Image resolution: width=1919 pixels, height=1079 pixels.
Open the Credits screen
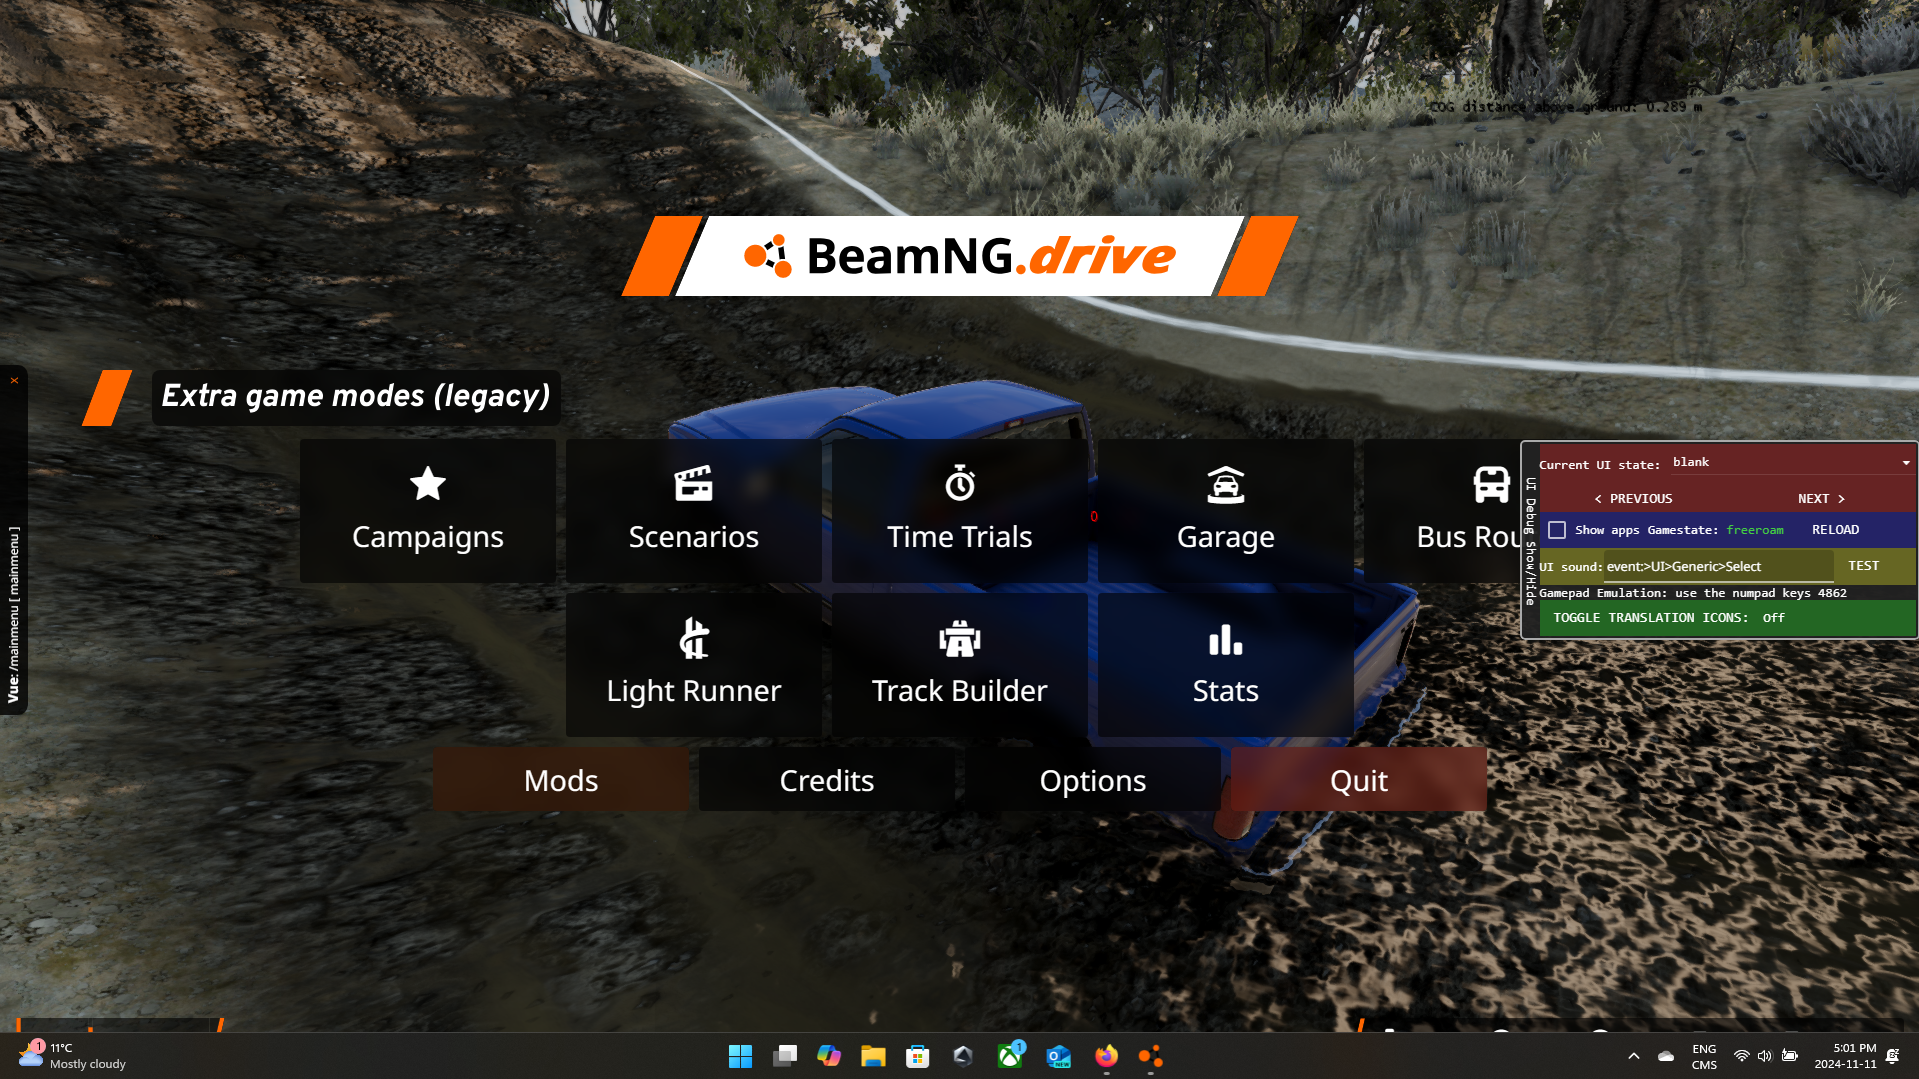(827, 780)
